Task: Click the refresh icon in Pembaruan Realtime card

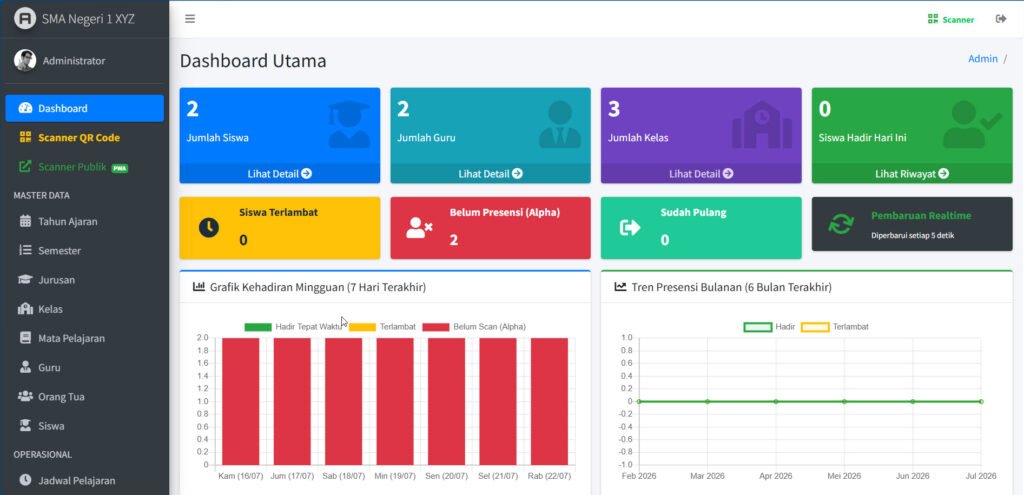Action: pos(840,224)
